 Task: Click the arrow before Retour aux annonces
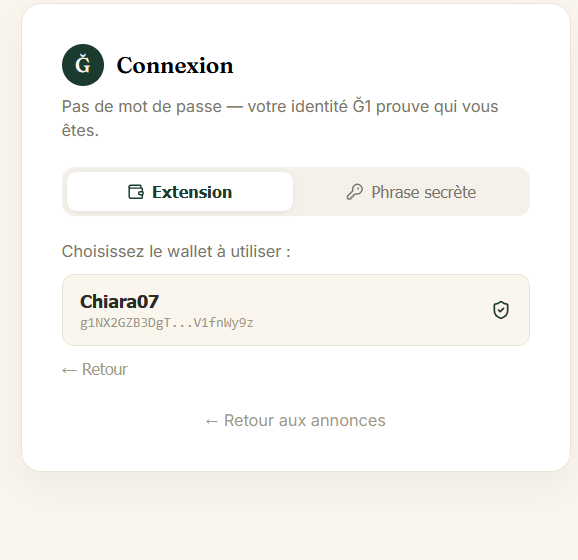coord(212,421)
